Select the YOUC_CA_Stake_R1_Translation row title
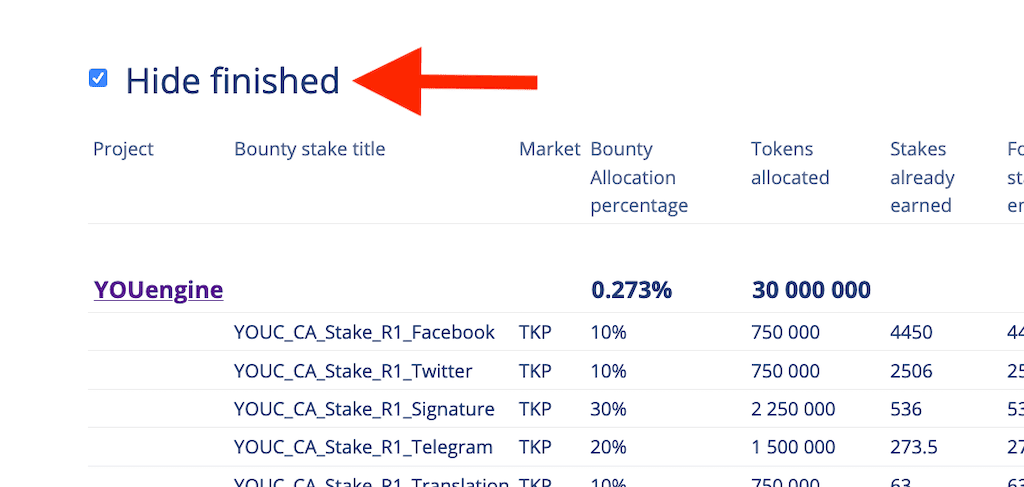The image size is (1024, 487). pos(372,482)
